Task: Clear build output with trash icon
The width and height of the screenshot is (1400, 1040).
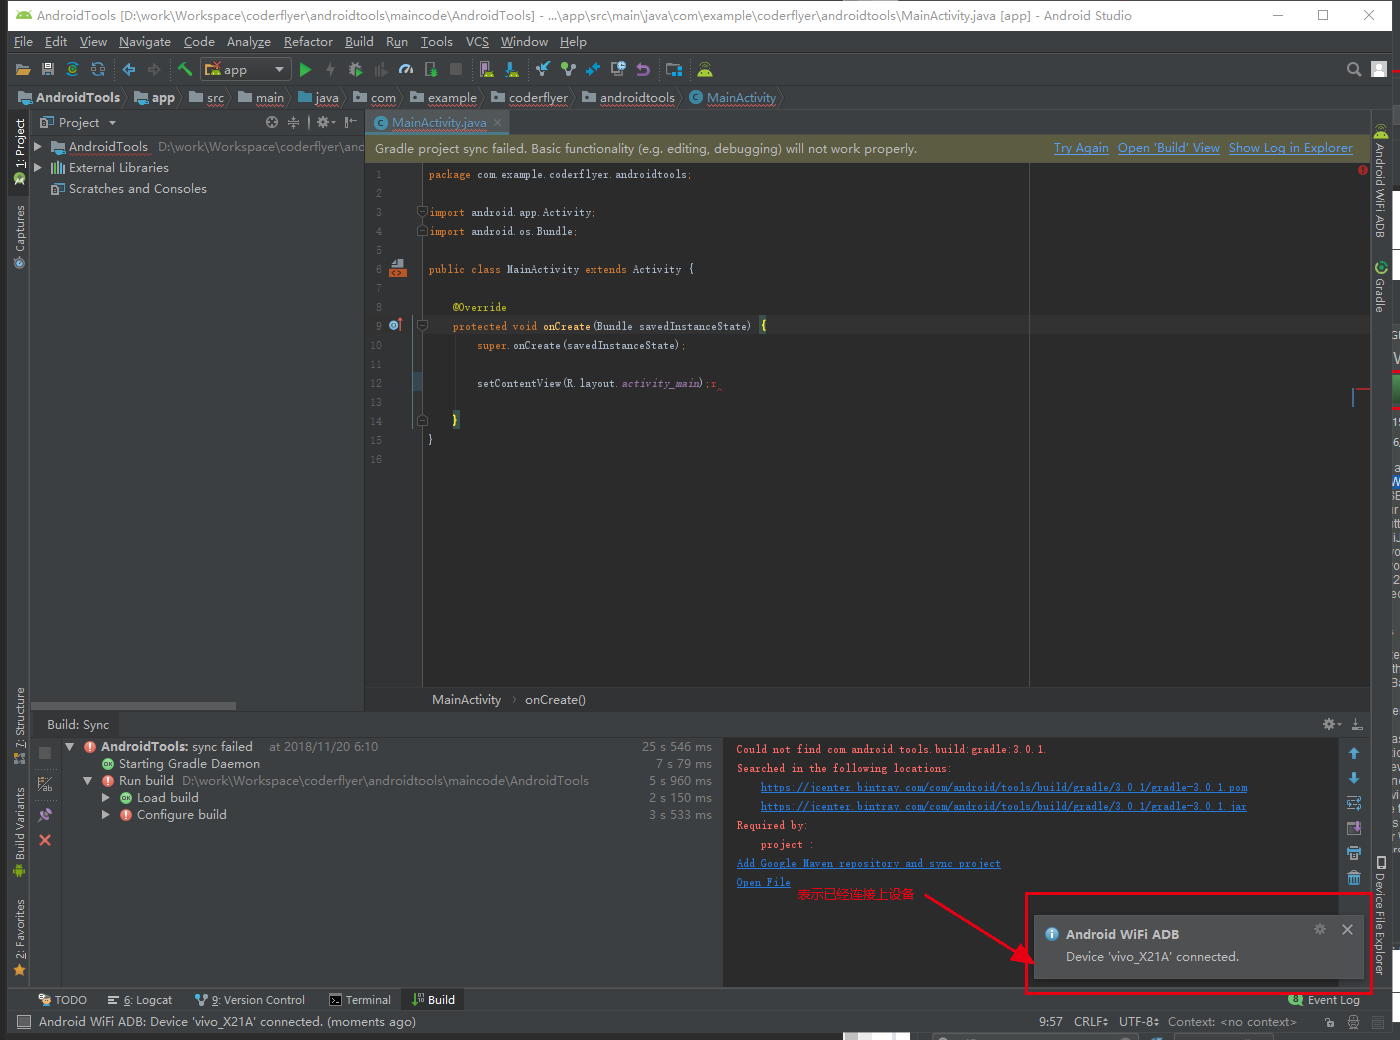Action: (1354, 878)
